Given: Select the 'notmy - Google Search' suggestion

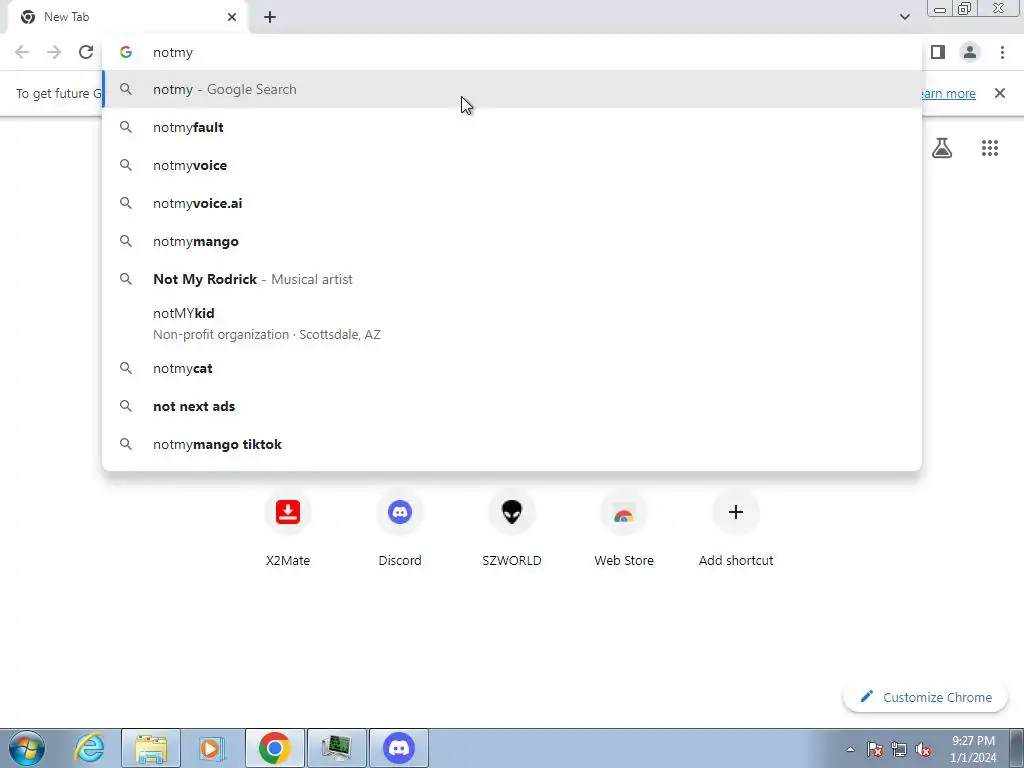Looking at the screenshot, I should (x=512, y=89).
